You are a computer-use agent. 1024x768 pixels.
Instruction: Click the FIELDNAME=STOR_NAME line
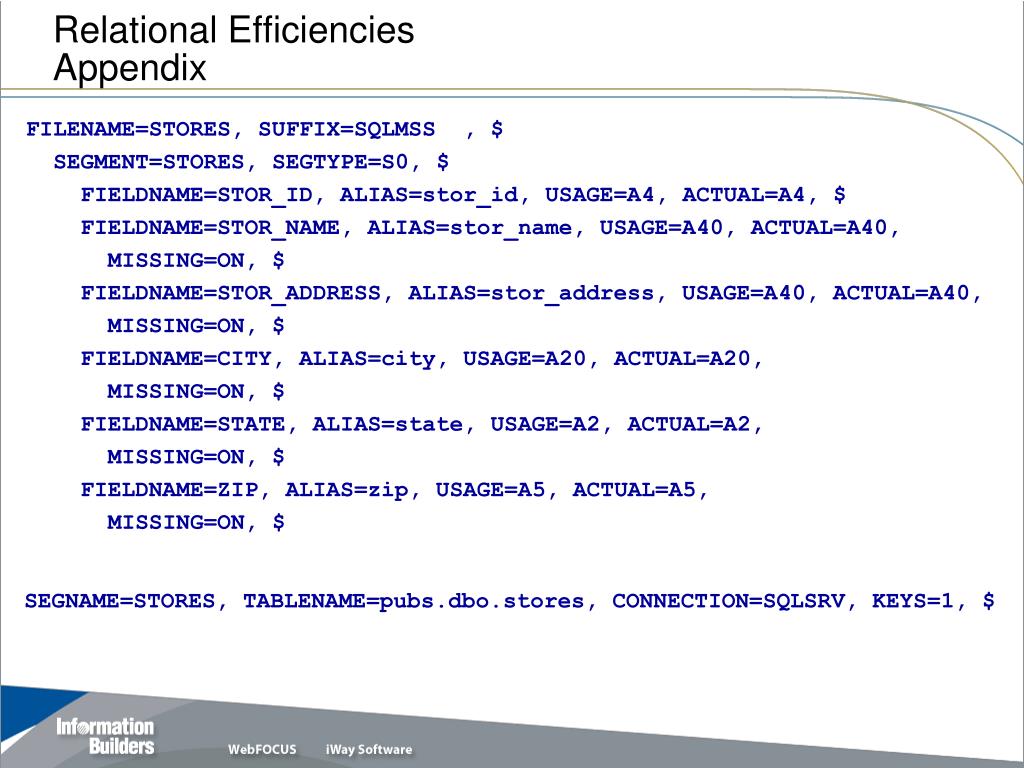(490, 228)
